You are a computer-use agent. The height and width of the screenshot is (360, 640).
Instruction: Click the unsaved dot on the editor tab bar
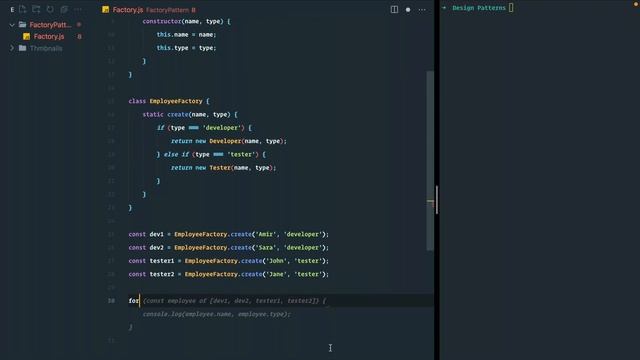[408, 10]
